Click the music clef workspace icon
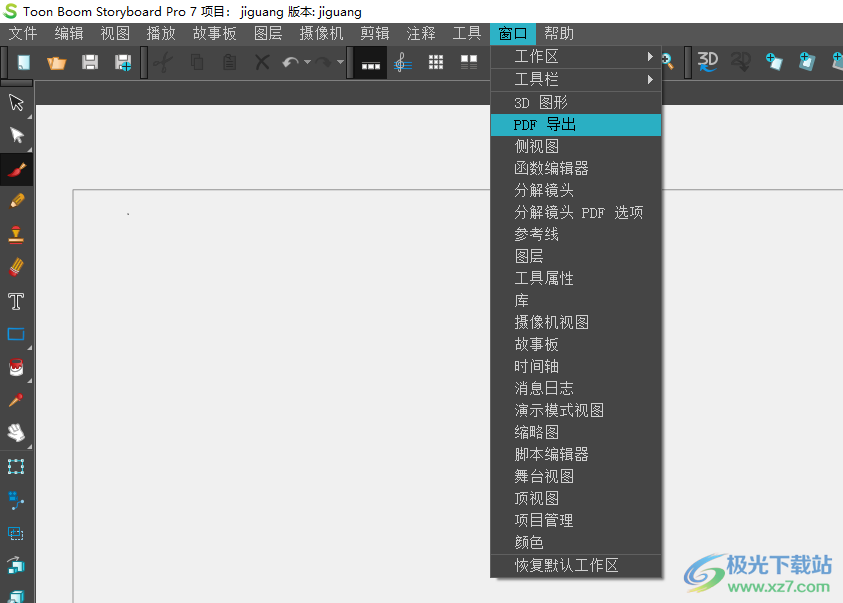Screen dimensions: 843x603 point(403,63)
